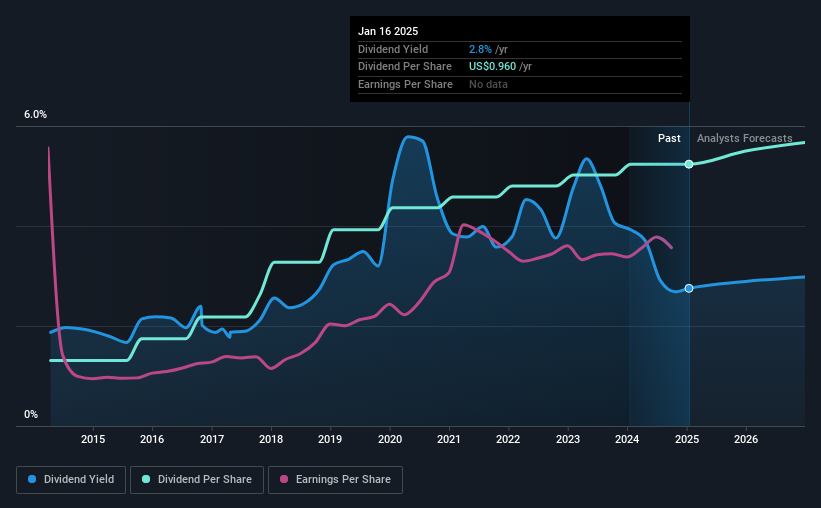Click the 2015 x-axis label
Screen dimensions: 821x508
pos(93,439)
